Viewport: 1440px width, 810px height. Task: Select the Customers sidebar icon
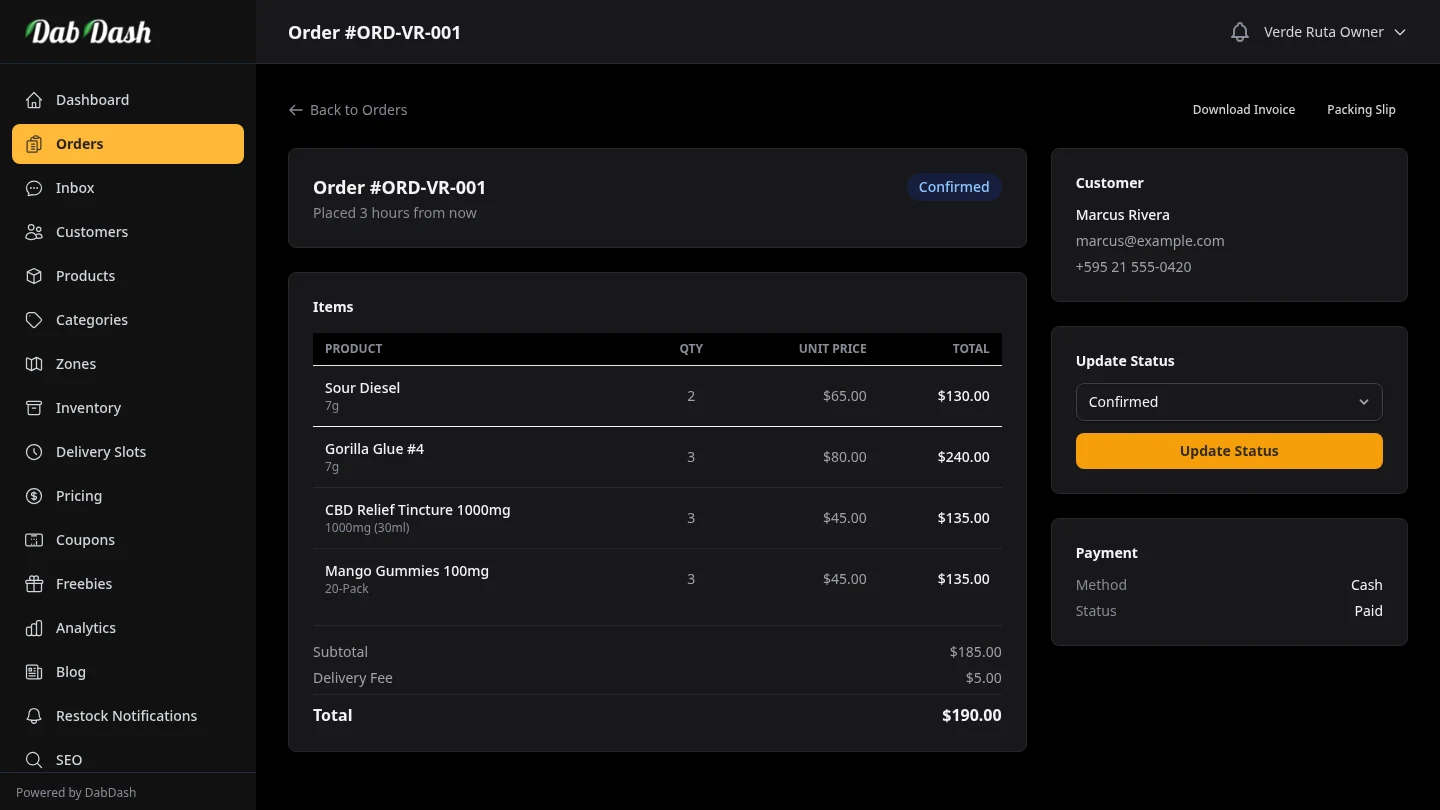tap(34, 232)
